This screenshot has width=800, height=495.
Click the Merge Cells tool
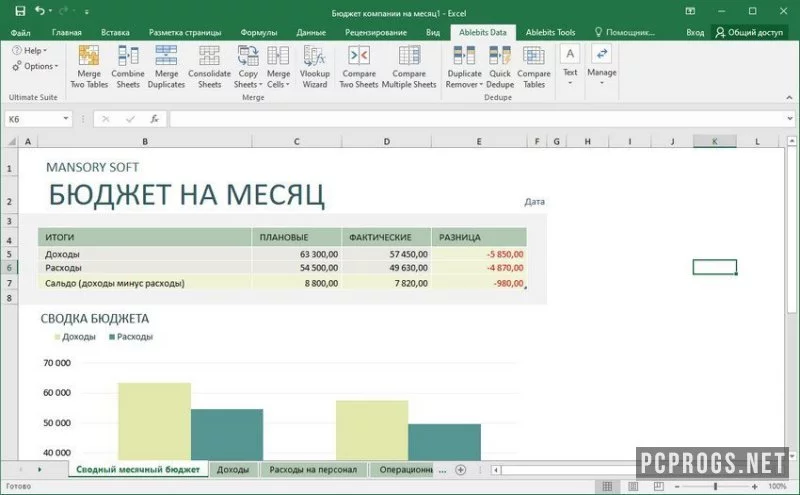(x=278, y=67)
